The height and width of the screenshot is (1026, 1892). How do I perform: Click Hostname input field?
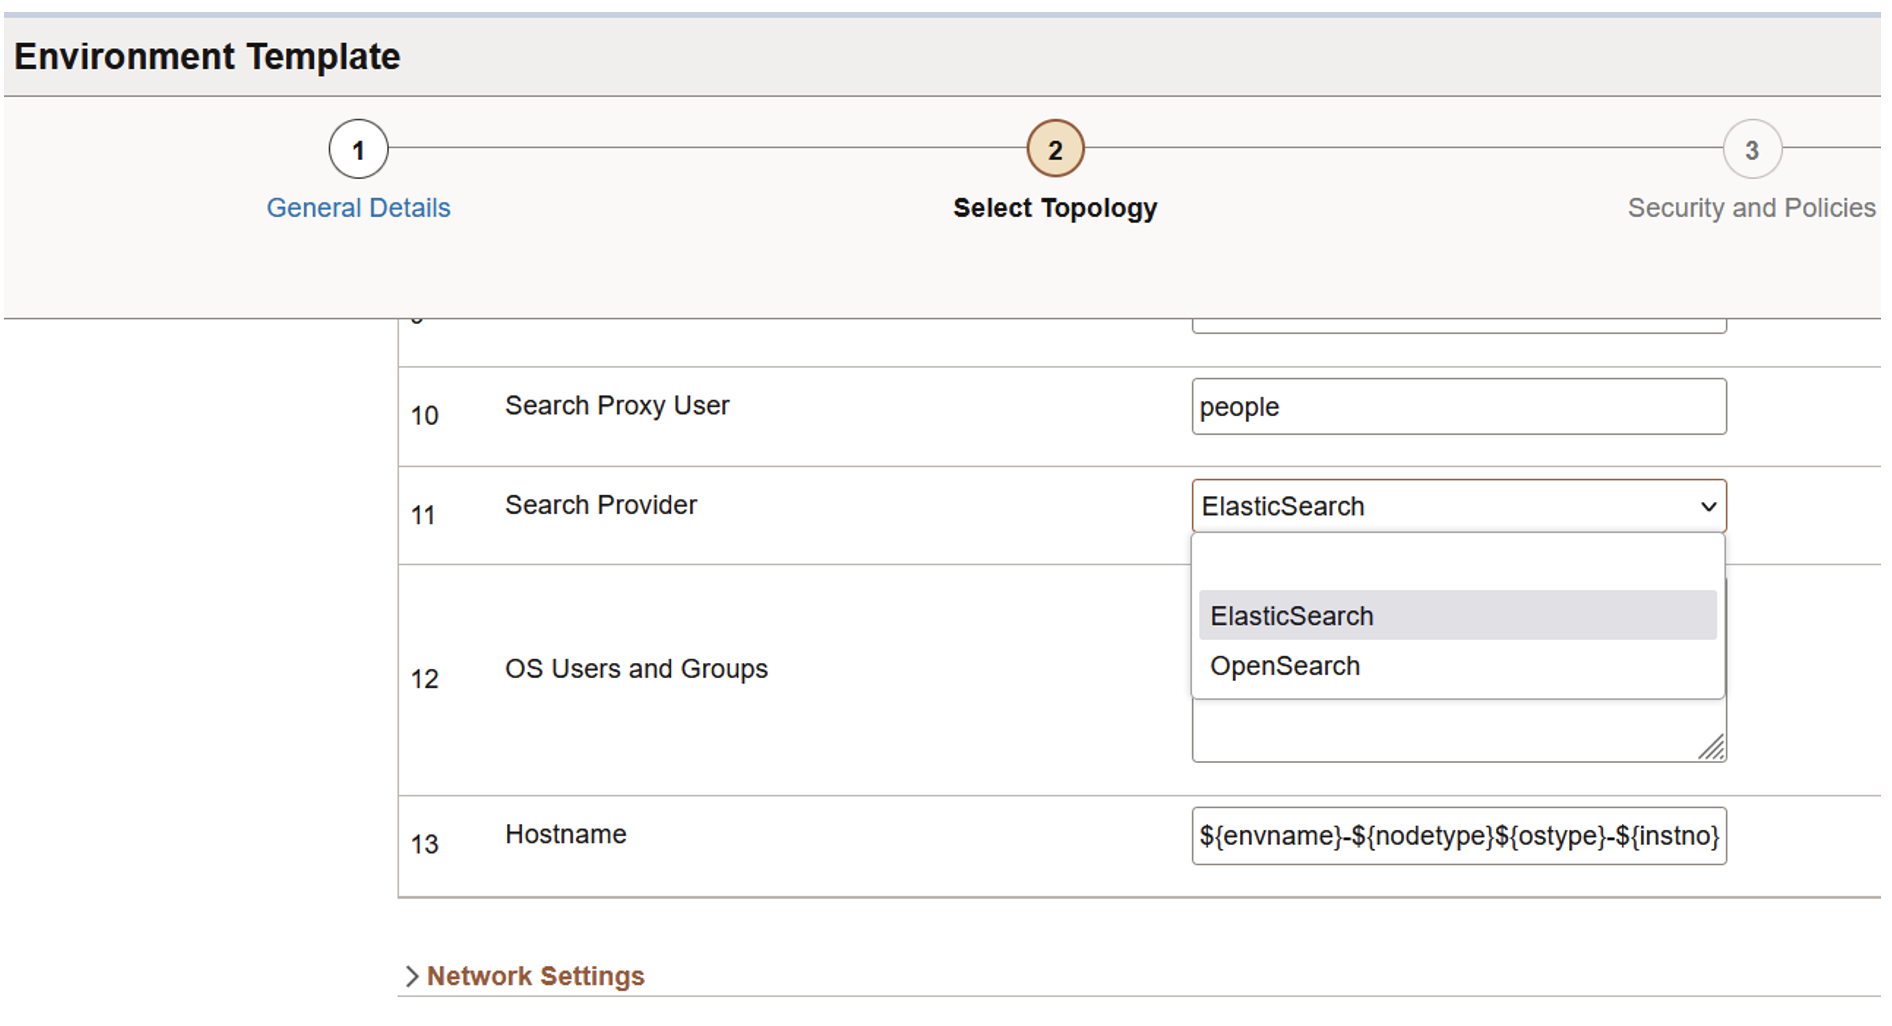point(1458,836)
